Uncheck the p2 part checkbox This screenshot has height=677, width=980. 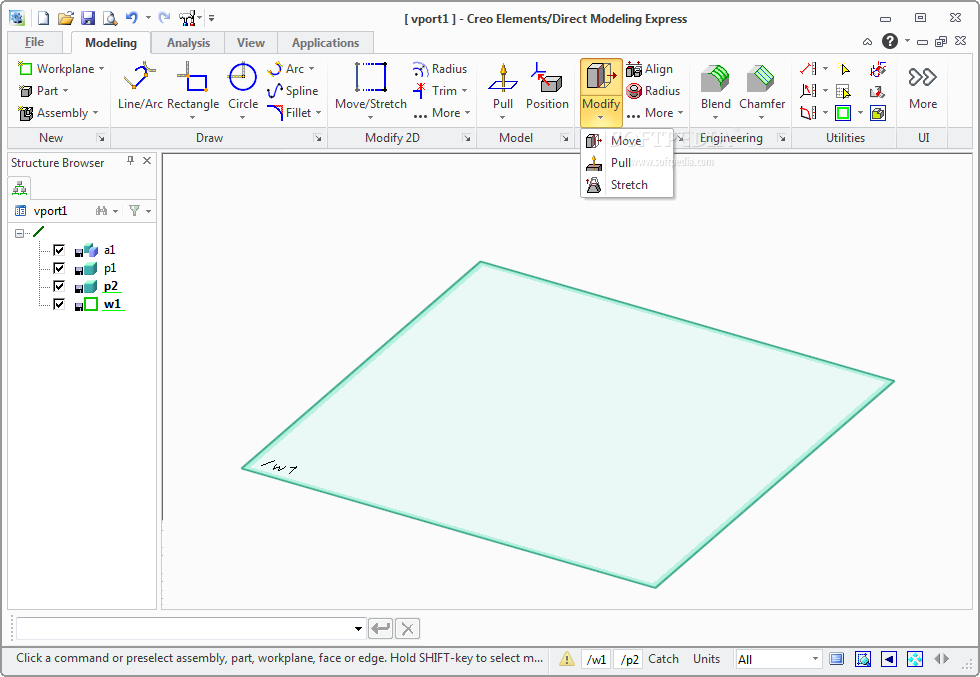click(x=59, y=286)
